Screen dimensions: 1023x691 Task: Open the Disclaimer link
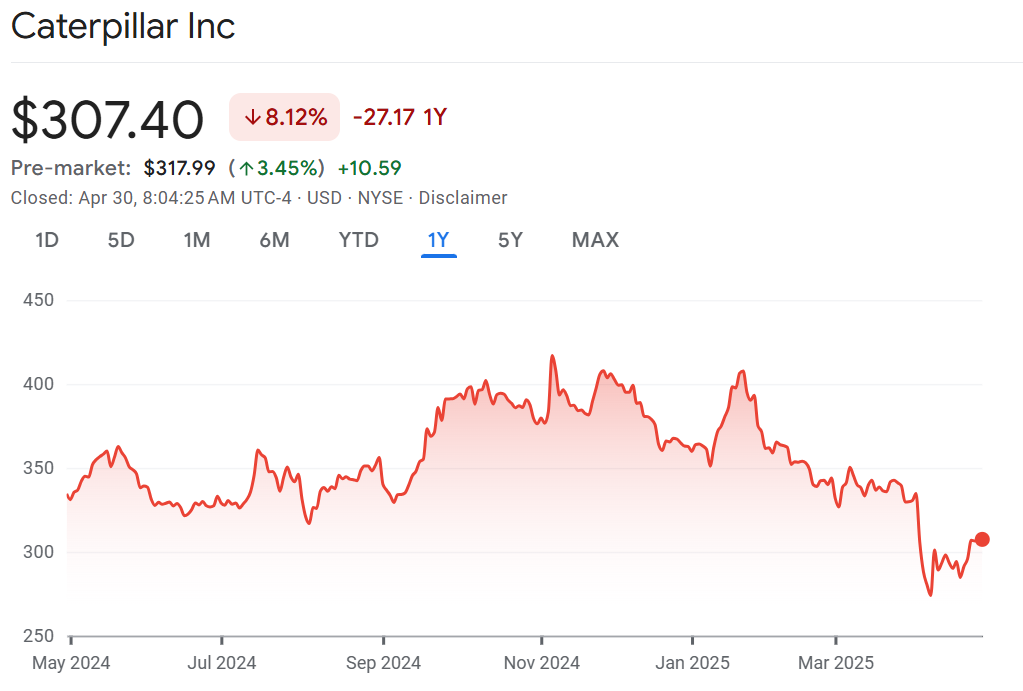(x=462, y=198)
